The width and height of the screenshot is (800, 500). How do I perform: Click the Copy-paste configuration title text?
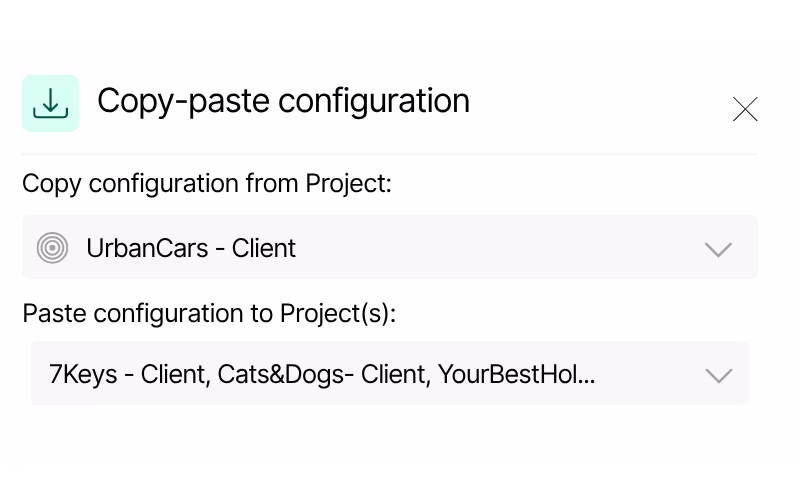(283, 102)
